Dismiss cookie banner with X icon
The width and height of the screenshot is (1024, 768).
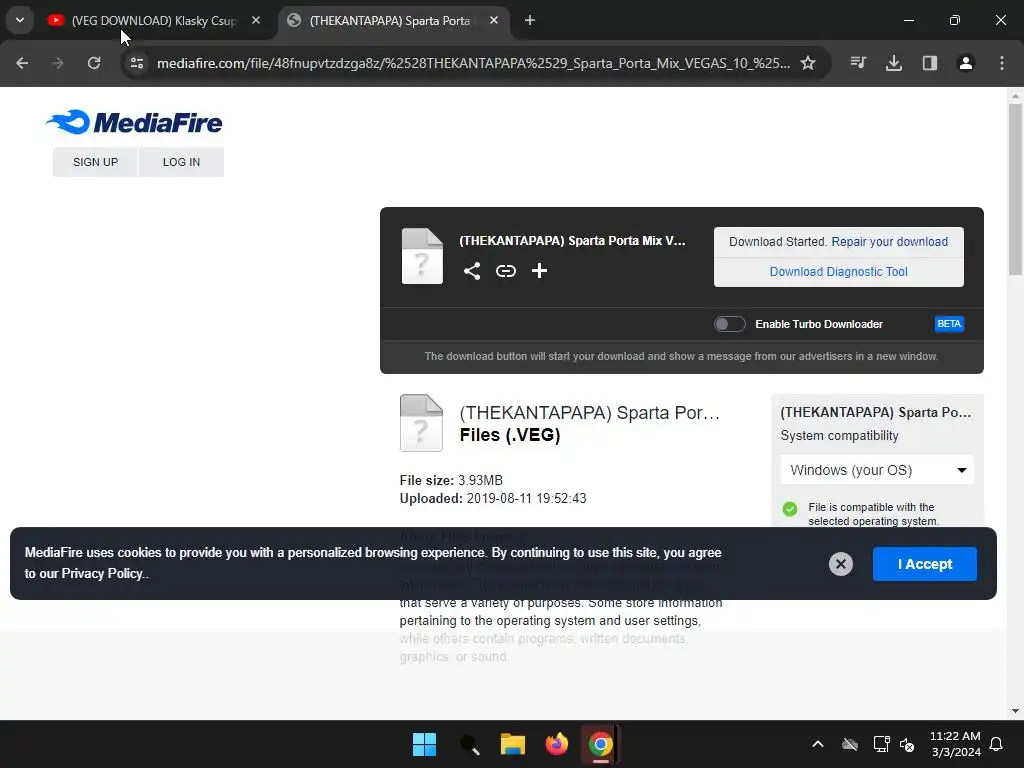point(840,564)
